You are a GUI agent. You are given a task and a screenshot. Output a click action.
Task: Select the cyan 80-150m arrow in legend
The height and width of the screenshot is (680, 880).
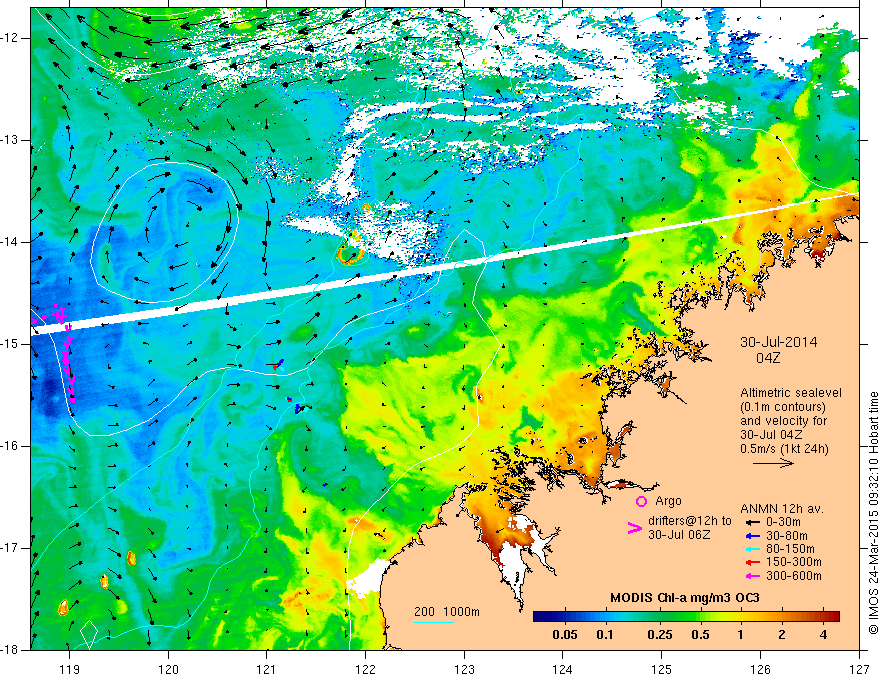coord(752,549)
